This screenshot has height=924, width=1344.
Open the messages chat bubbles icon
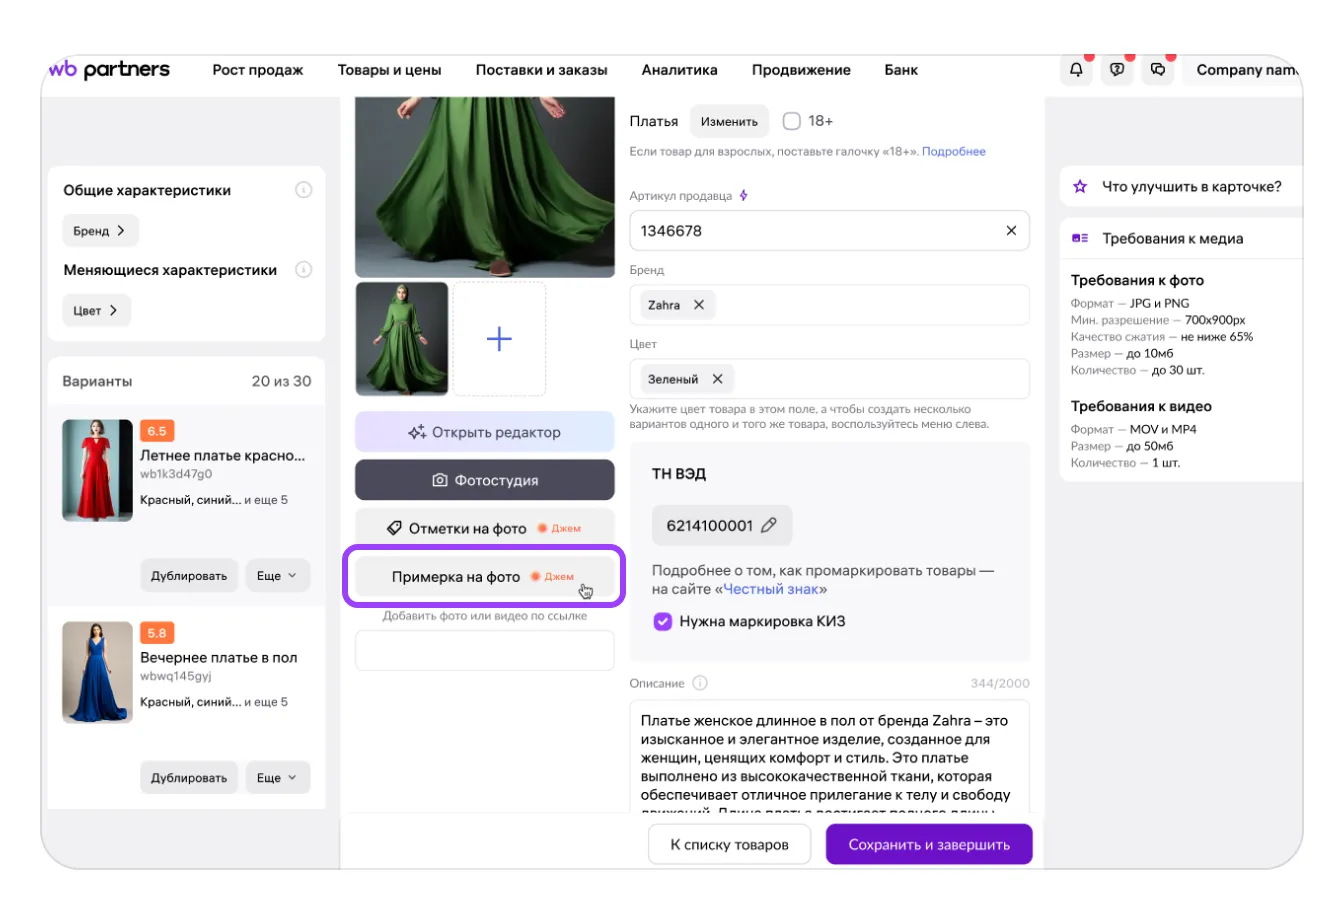click(x=1158, y=70)
